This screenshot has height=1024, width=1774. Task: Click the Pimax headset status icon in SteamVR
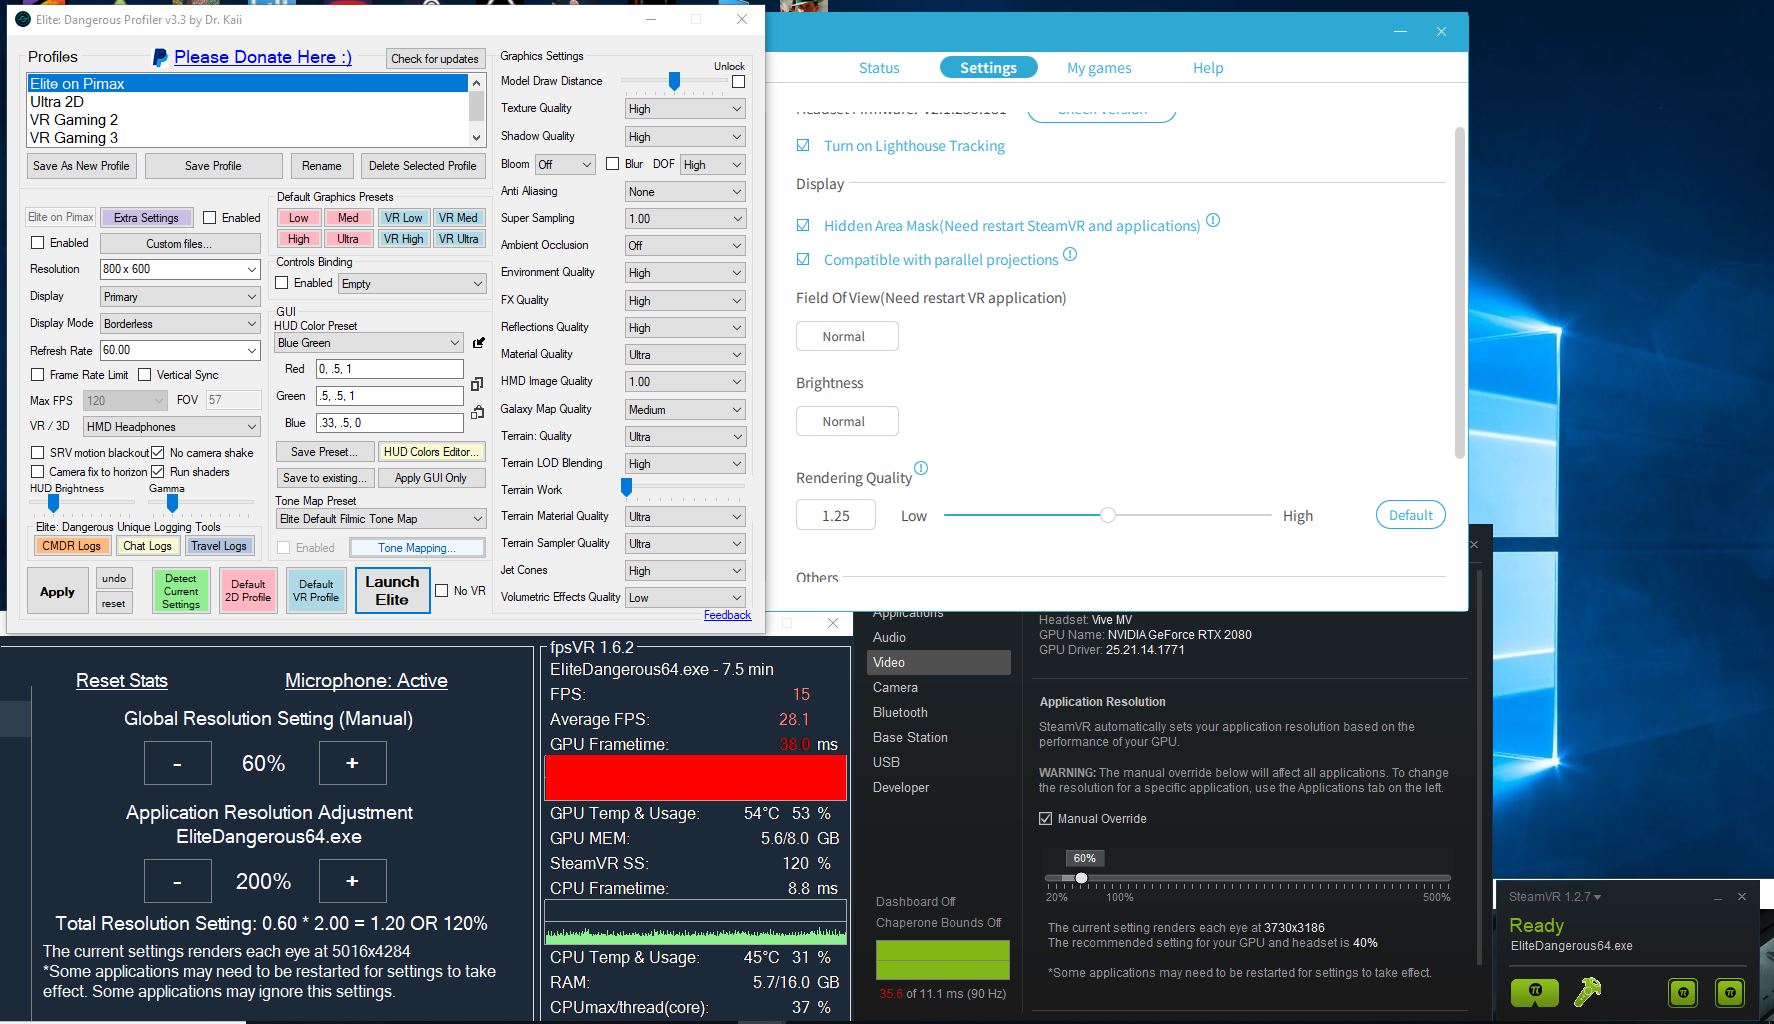[1535, 992]
